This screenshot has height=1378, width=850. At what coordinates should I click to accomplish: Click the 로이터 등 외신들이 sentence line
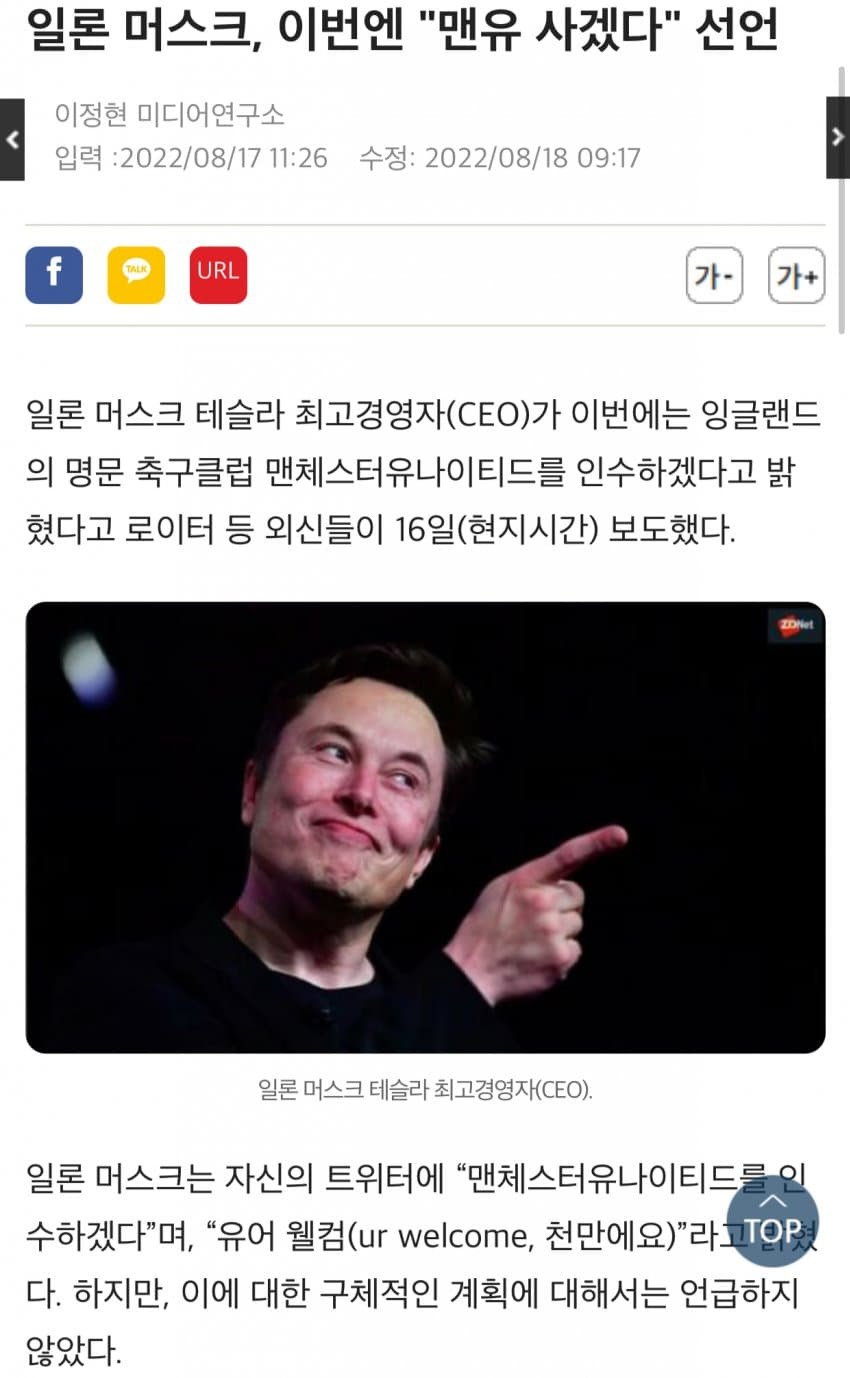click(x=380, y=529)
